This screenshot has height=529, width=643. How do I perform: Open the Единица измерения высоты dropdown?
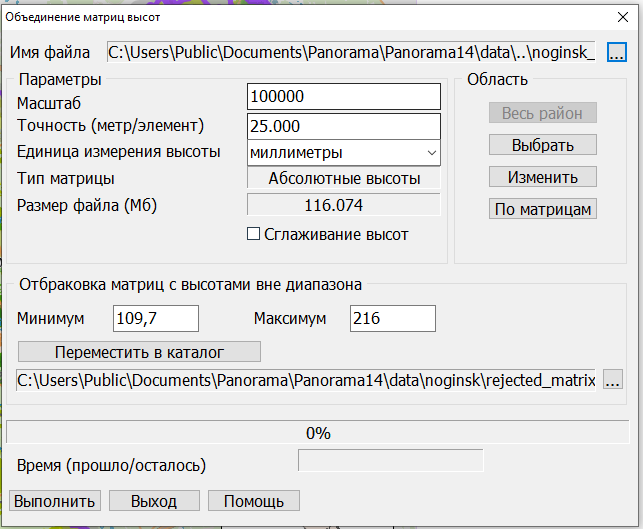click(344, 153)
